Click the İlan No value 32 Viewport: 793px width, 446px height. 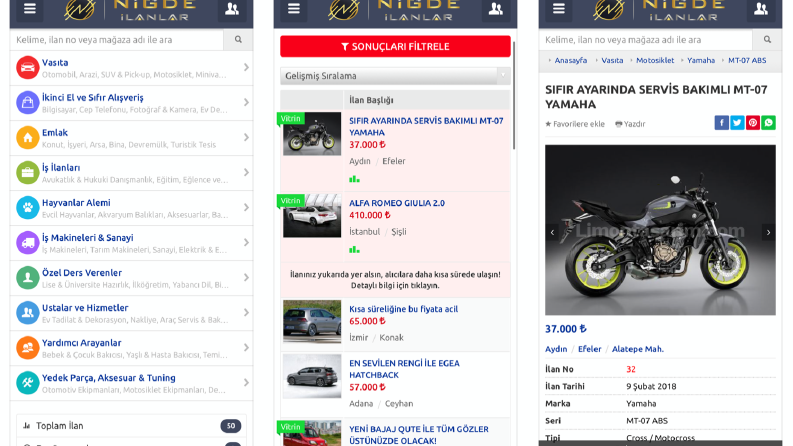pyautogui.click(x=631, y=369)
